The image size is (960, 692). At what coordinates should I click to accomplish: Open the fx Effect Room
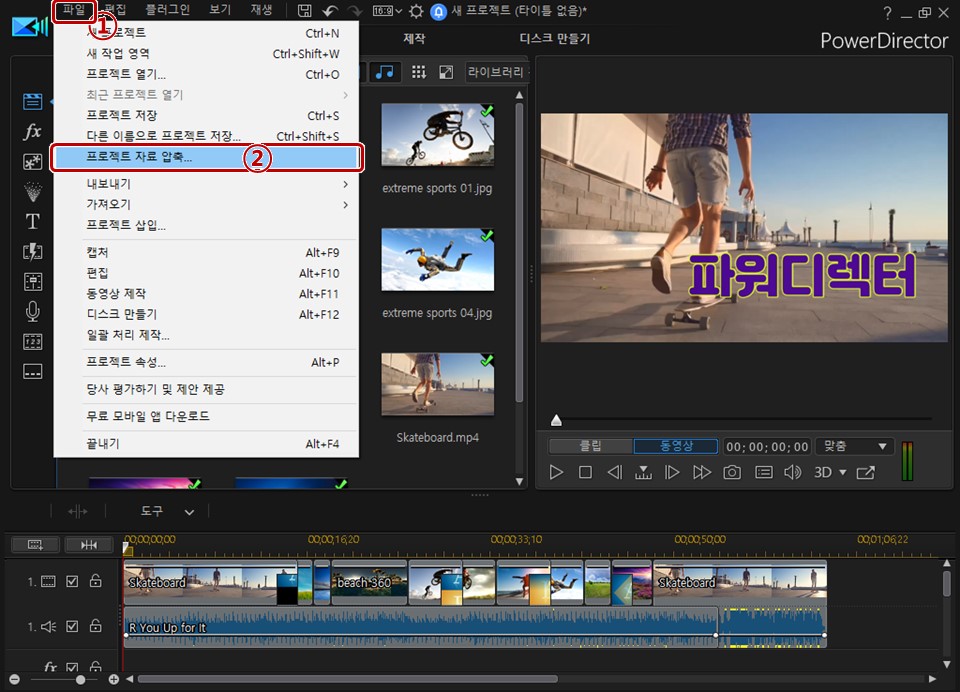tap(32, 131)
